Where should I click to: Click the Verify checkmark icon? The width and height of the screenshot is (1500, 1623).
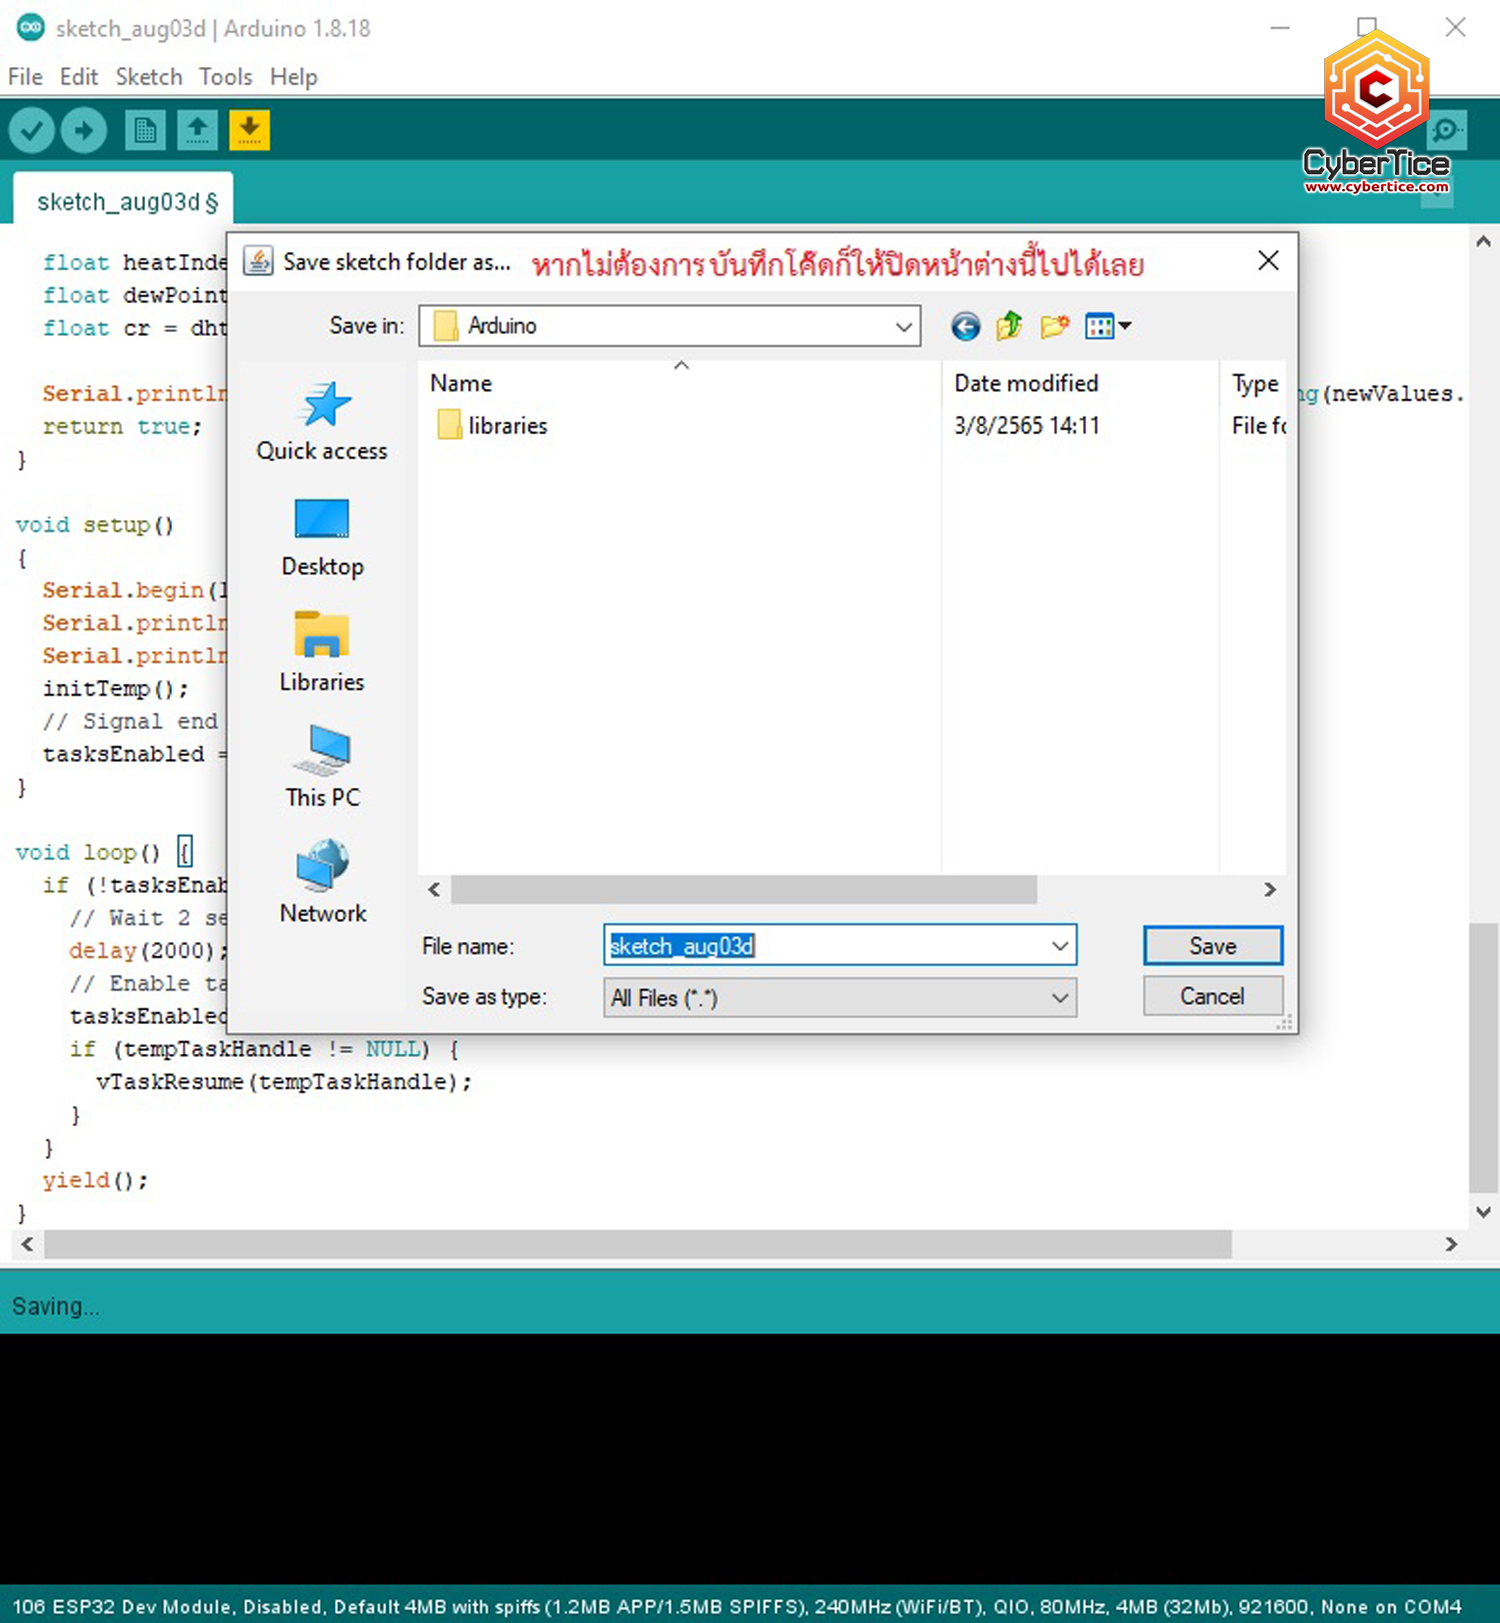click(31, 130)
